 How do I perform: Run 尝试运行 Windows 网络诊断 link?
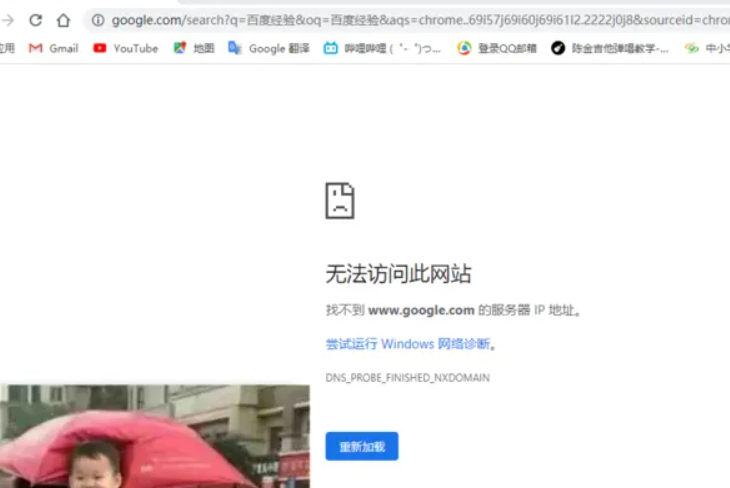[408, 344]
